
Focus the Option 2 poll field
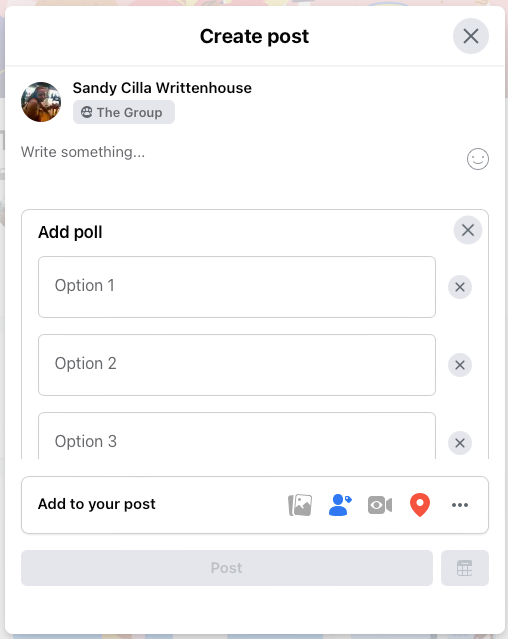coord(237,365)
